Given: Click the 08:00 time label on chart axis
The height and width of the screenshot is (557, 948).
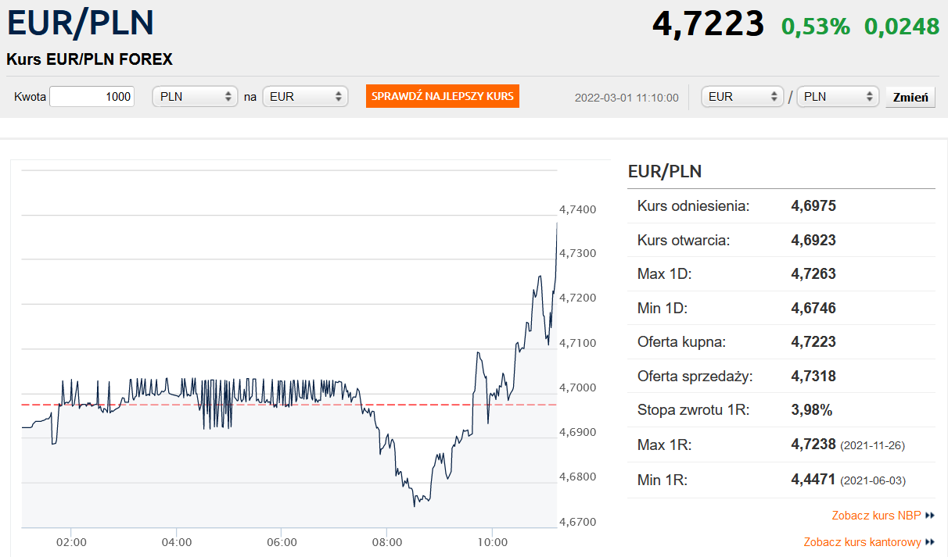Looking at the screenshot, I should pyautogui.click(x=387, y=542).
